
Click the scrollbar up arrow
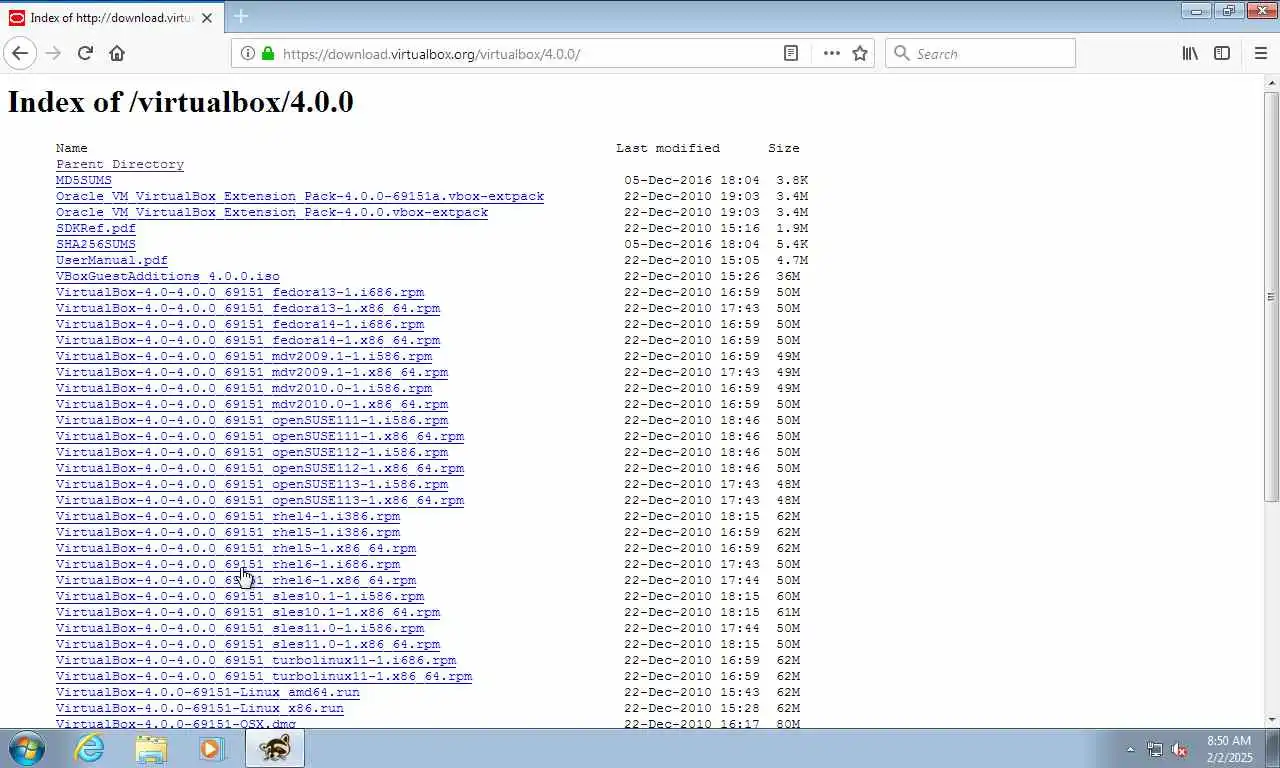click(1271, 82)
